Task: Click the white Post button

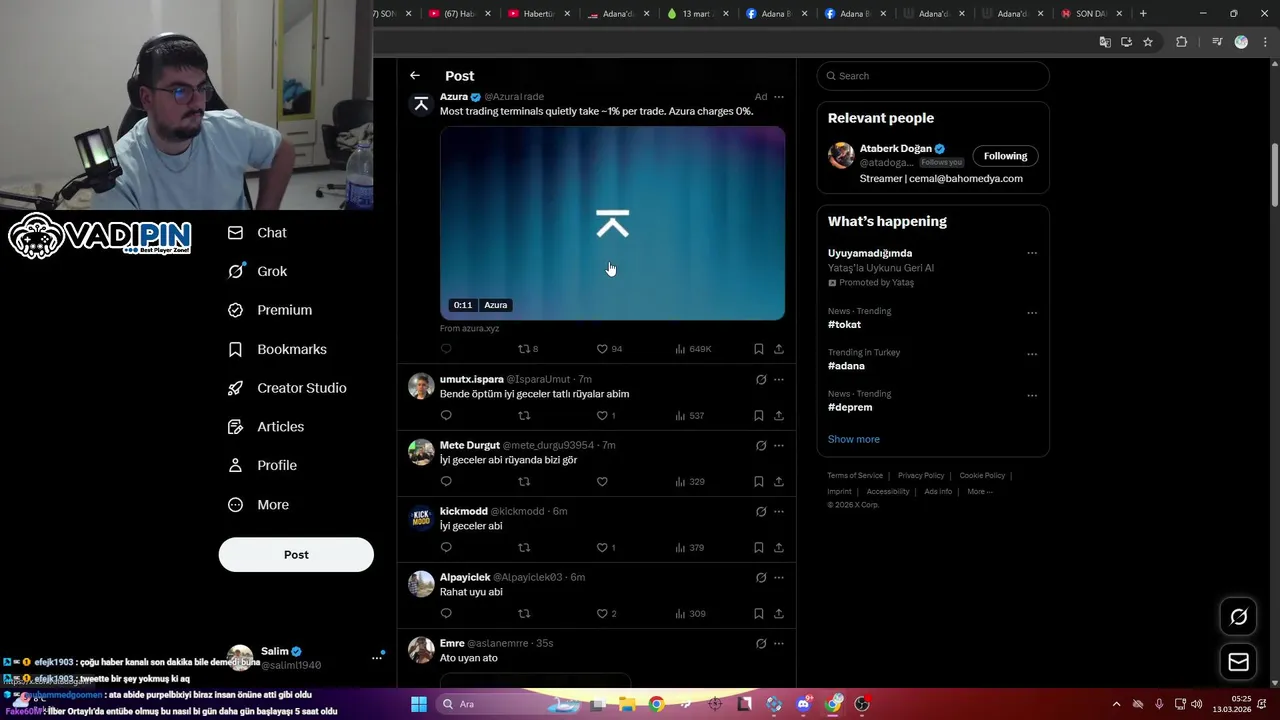Action: pos(296,555)
